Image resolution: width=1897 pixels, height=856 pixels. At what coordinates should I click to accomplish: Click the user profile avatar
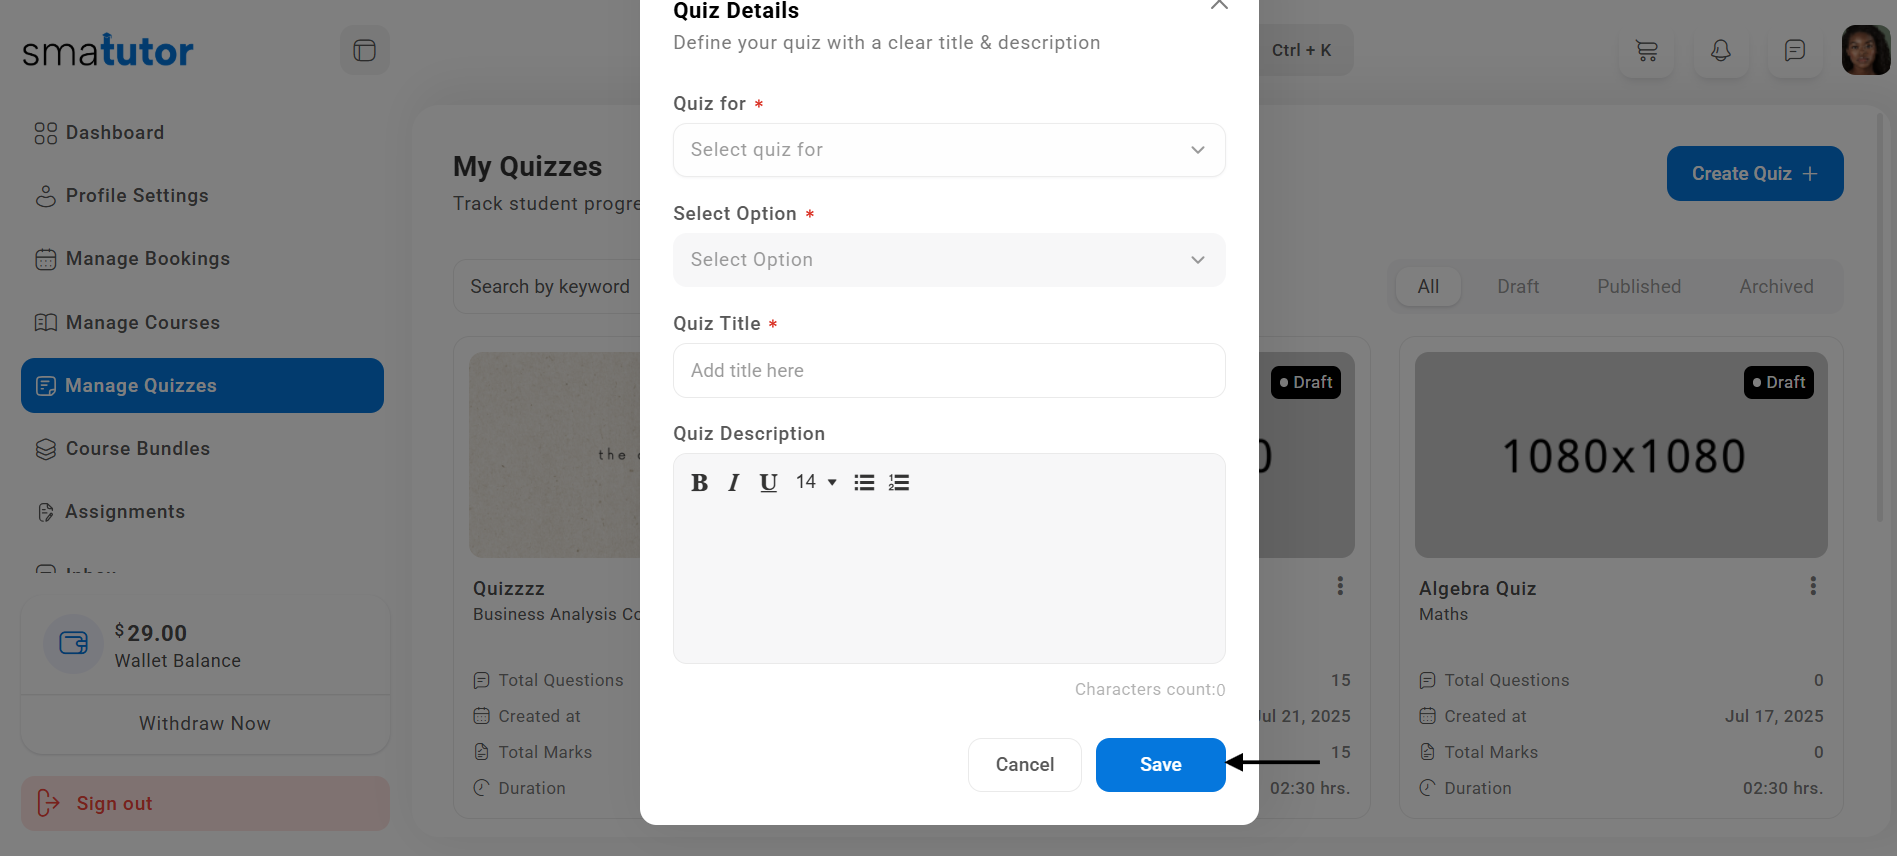click(x=1865, y=50)
